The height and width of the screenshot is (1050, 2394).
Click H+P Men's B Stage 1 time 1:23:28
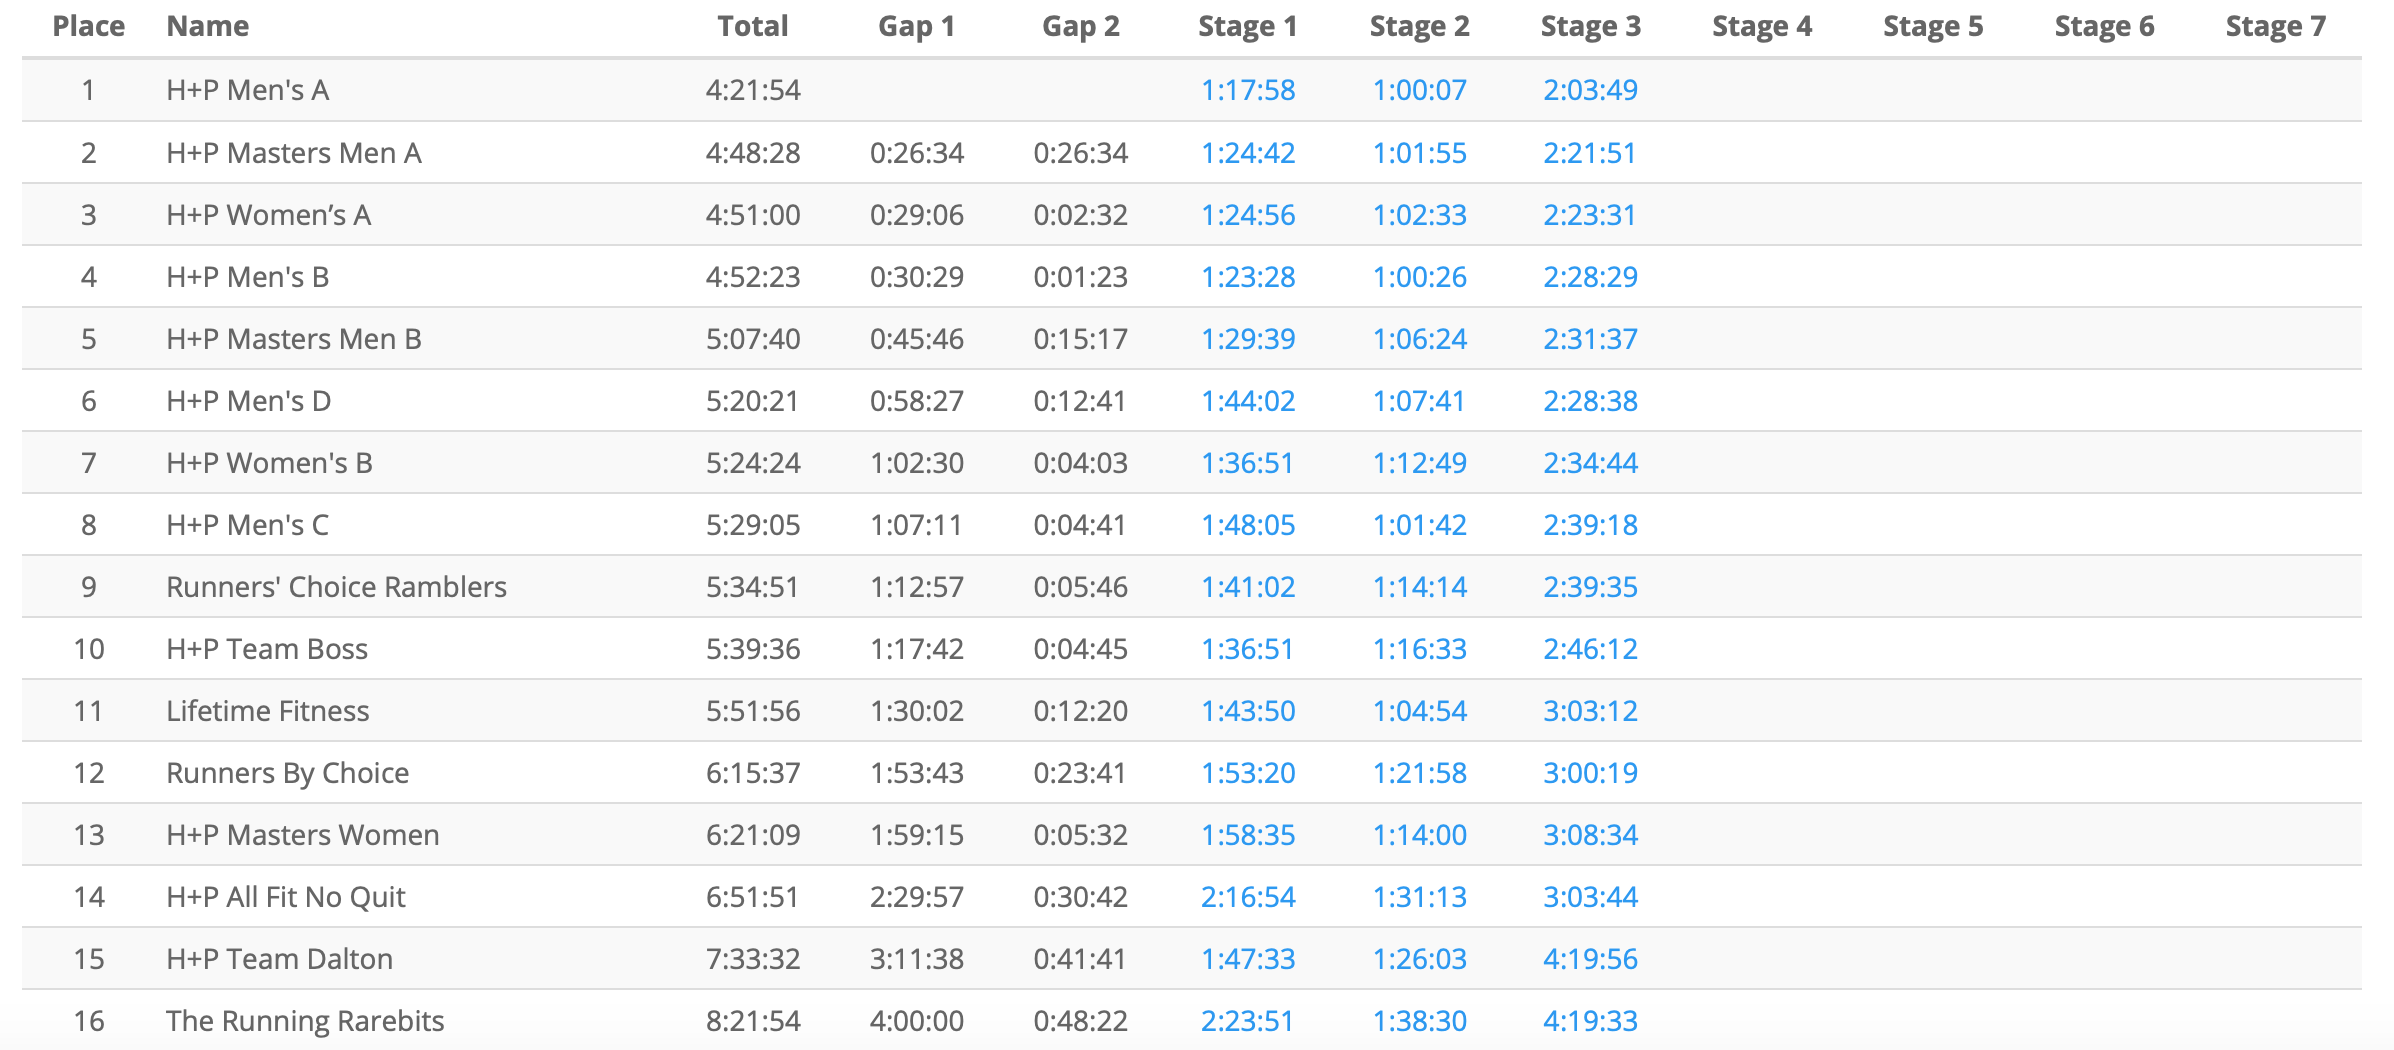[1247, 277]
